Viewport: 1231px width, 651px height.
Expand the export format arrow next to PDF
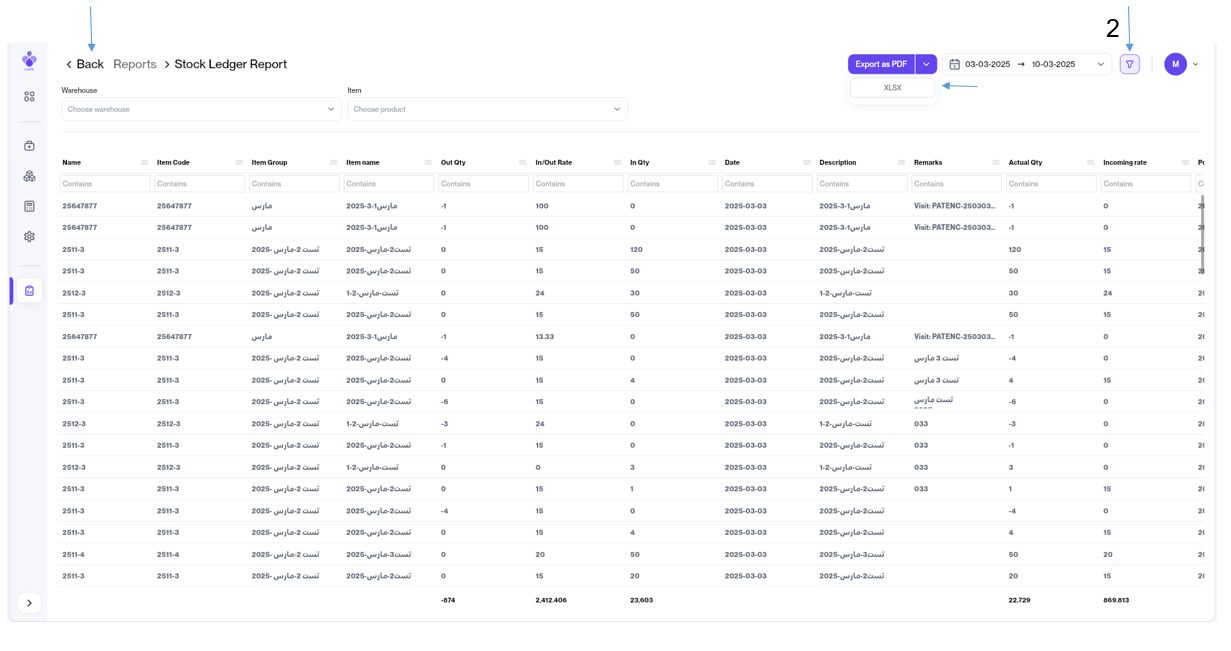[x=926, y=64]
